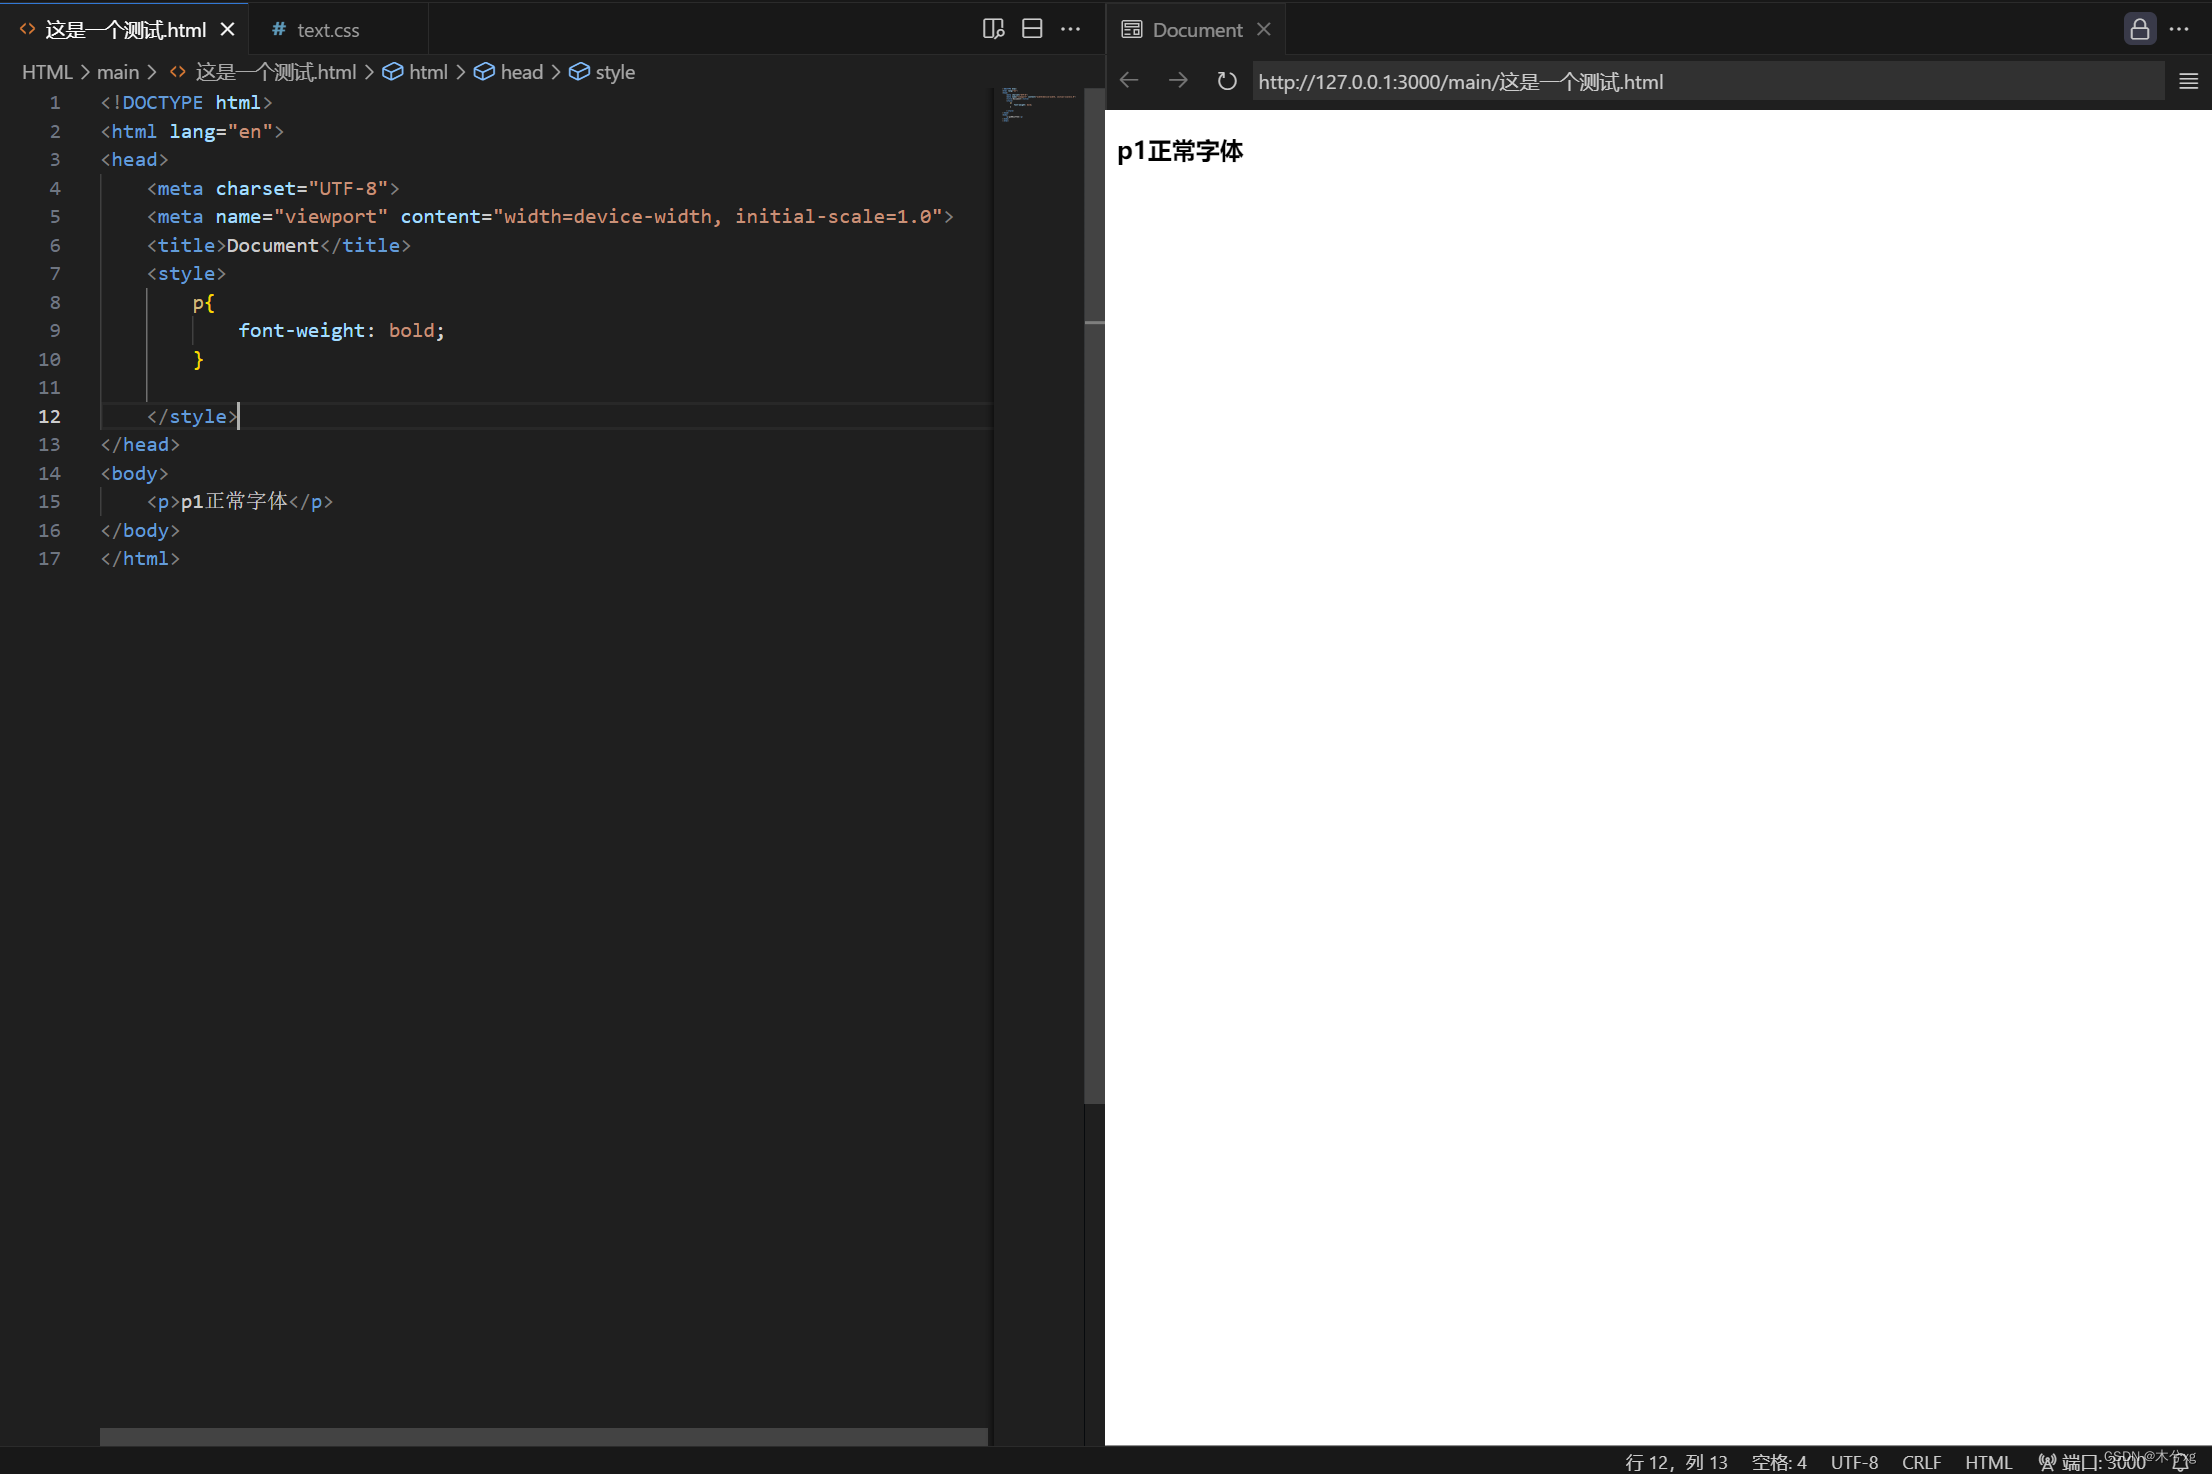Click the split editor layout icon
The width and height of the screenshot is (2212, 1474).
tap(1032, 29)
